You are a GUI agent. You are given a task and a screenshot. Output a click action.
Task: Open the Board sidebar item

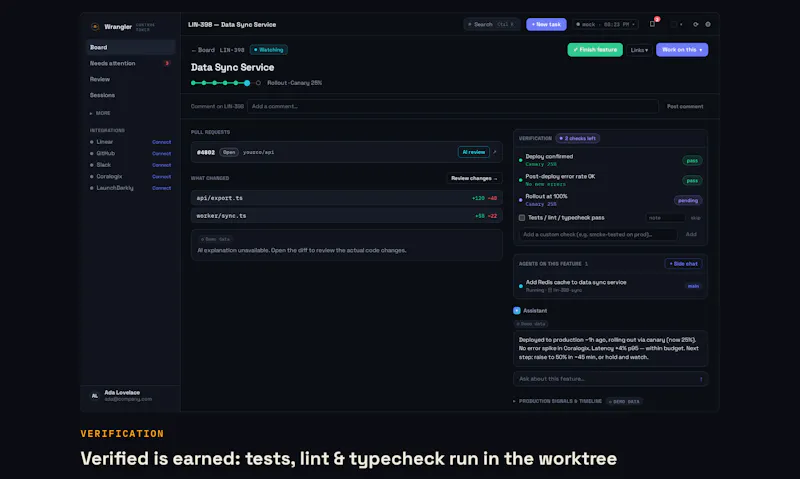coord(131,47)
